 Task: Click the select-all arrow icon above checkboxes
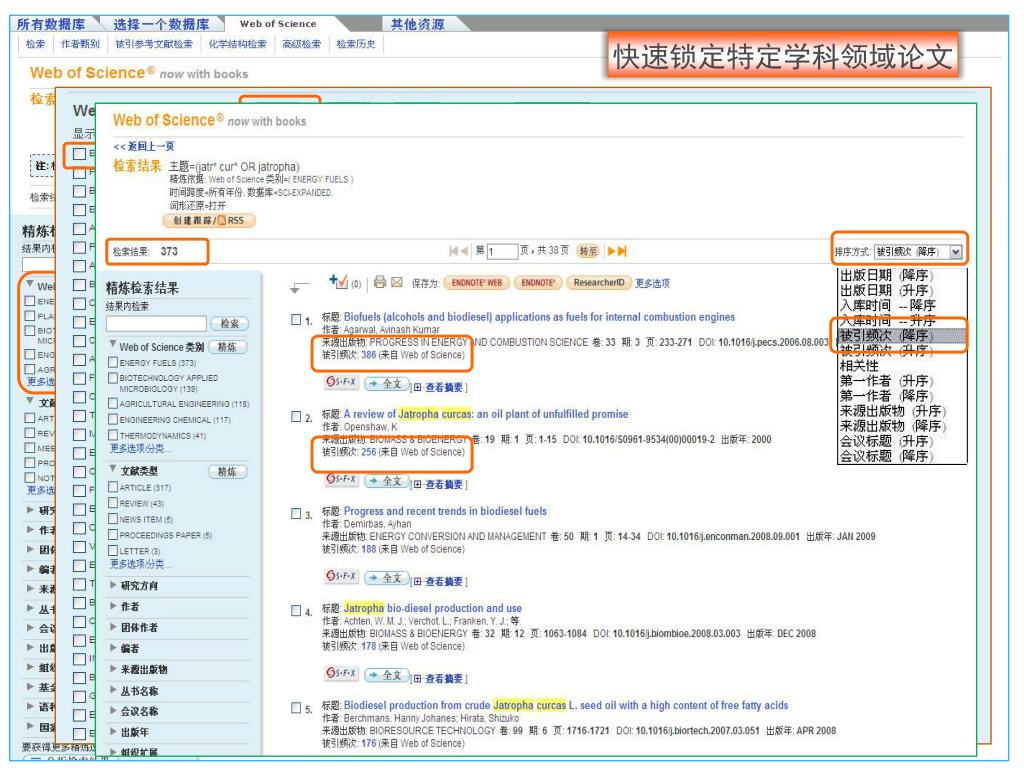(x=299, y=287)
